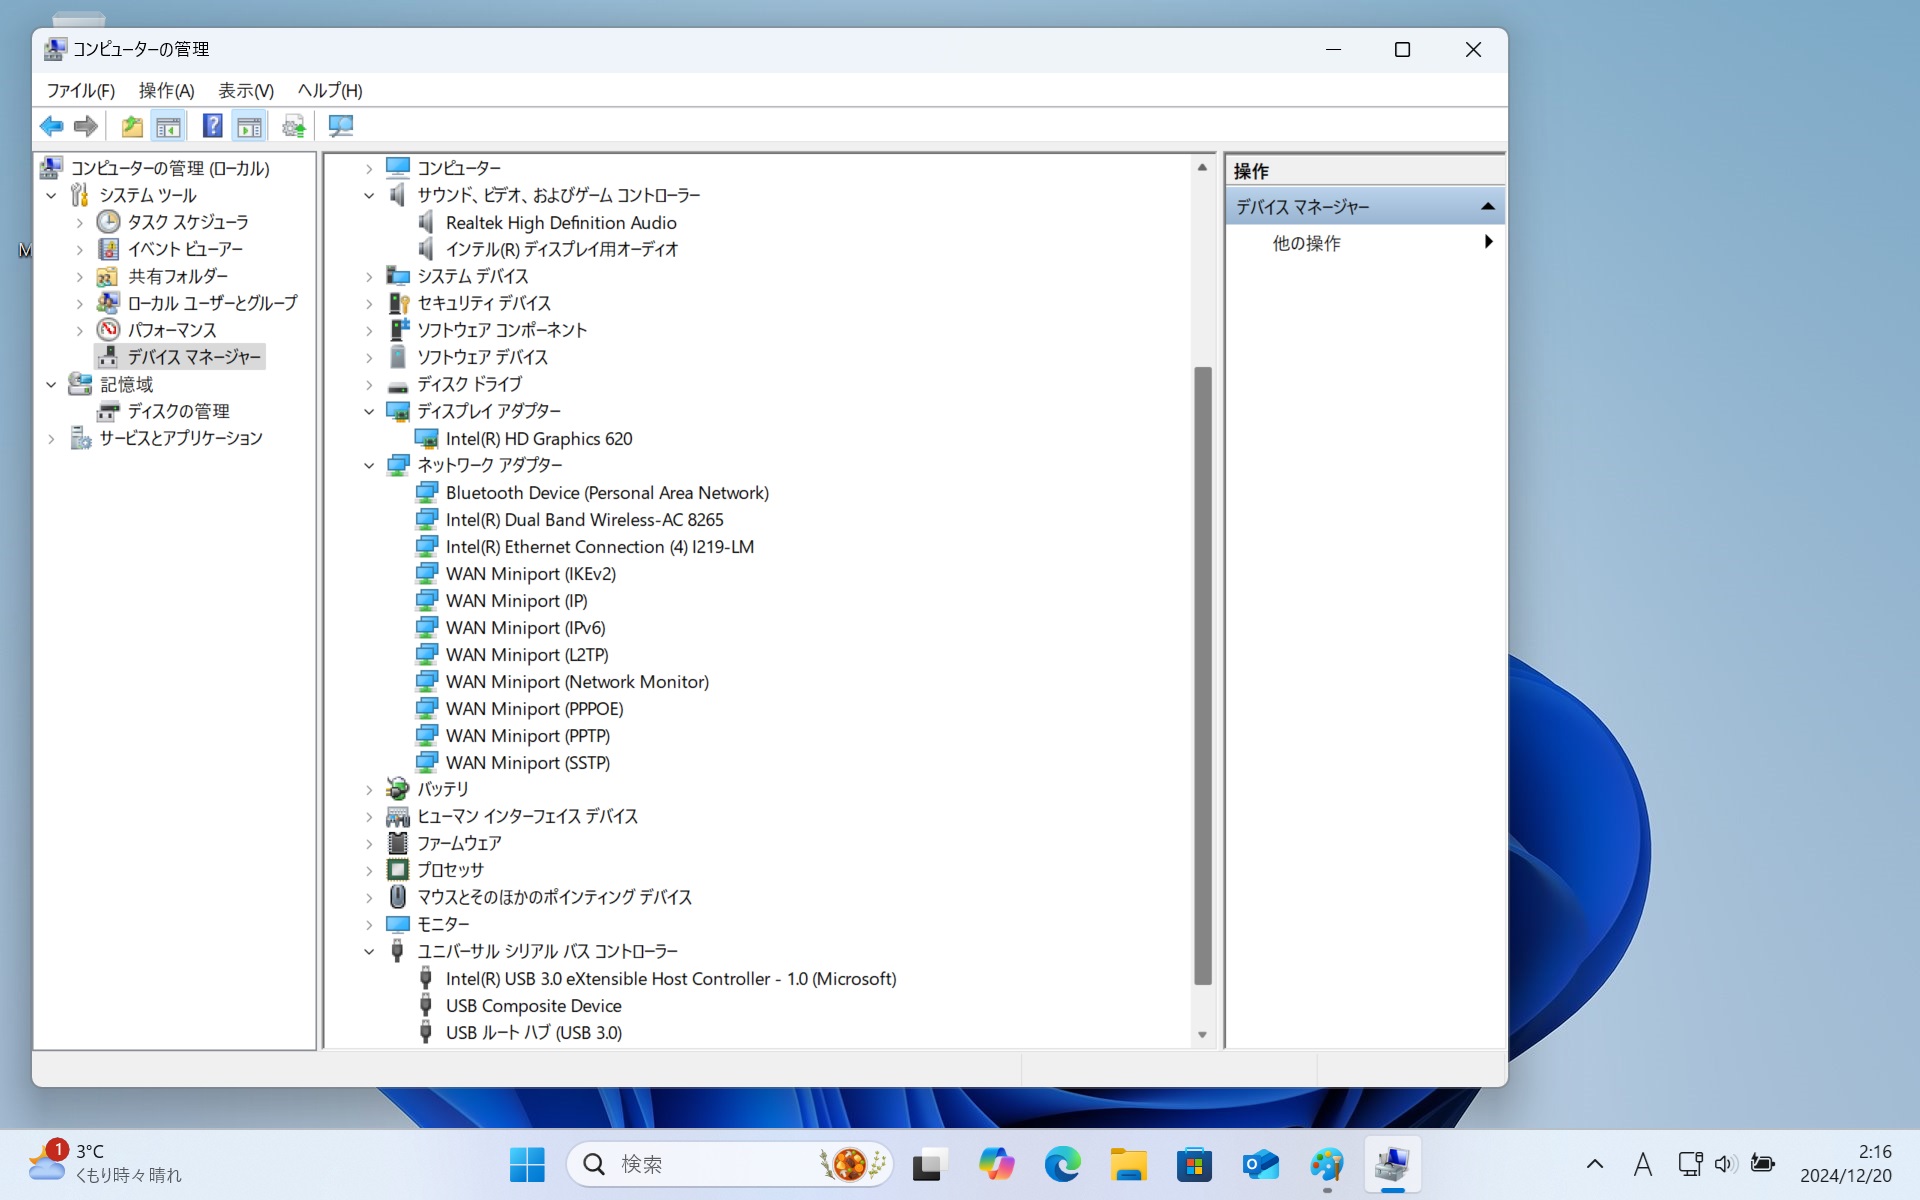This screenshot has height=1200, width=1920.
Task: Open the 操作(A) menu
Action: coord(166,90)
